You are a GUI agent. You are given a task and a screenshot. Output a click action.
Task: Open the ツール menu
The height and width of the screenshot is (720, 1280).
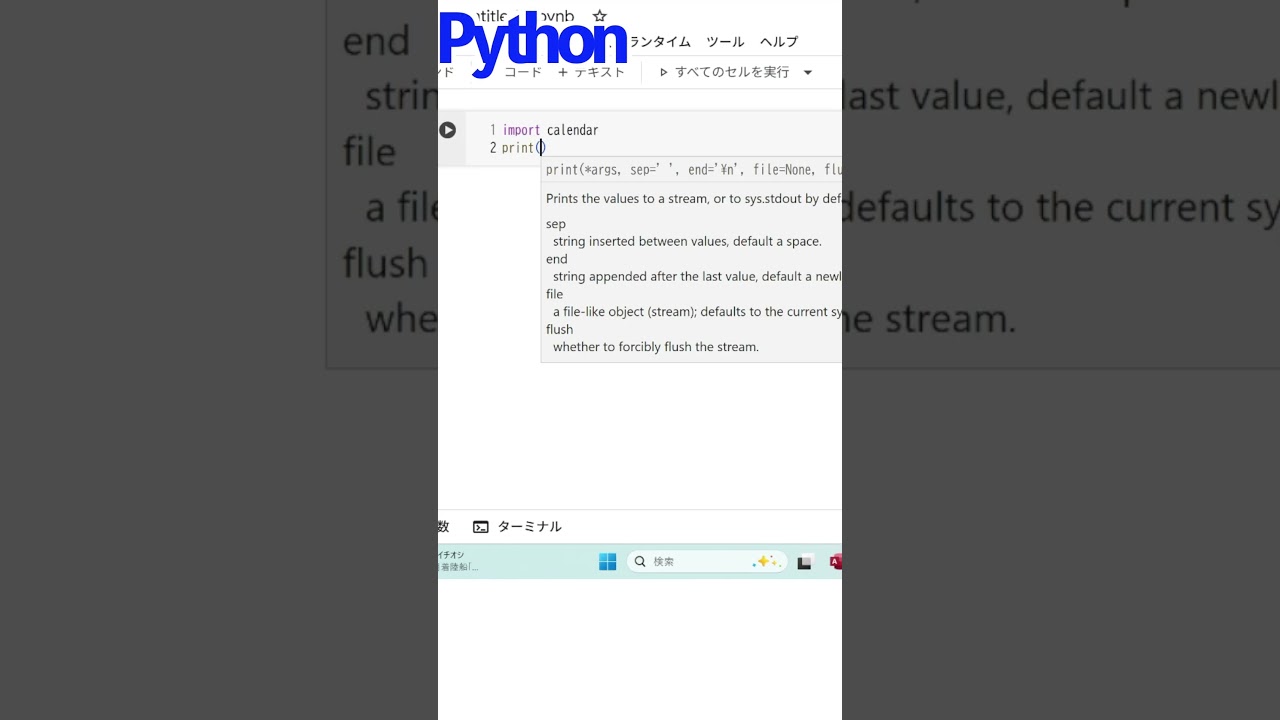[725, 42]
